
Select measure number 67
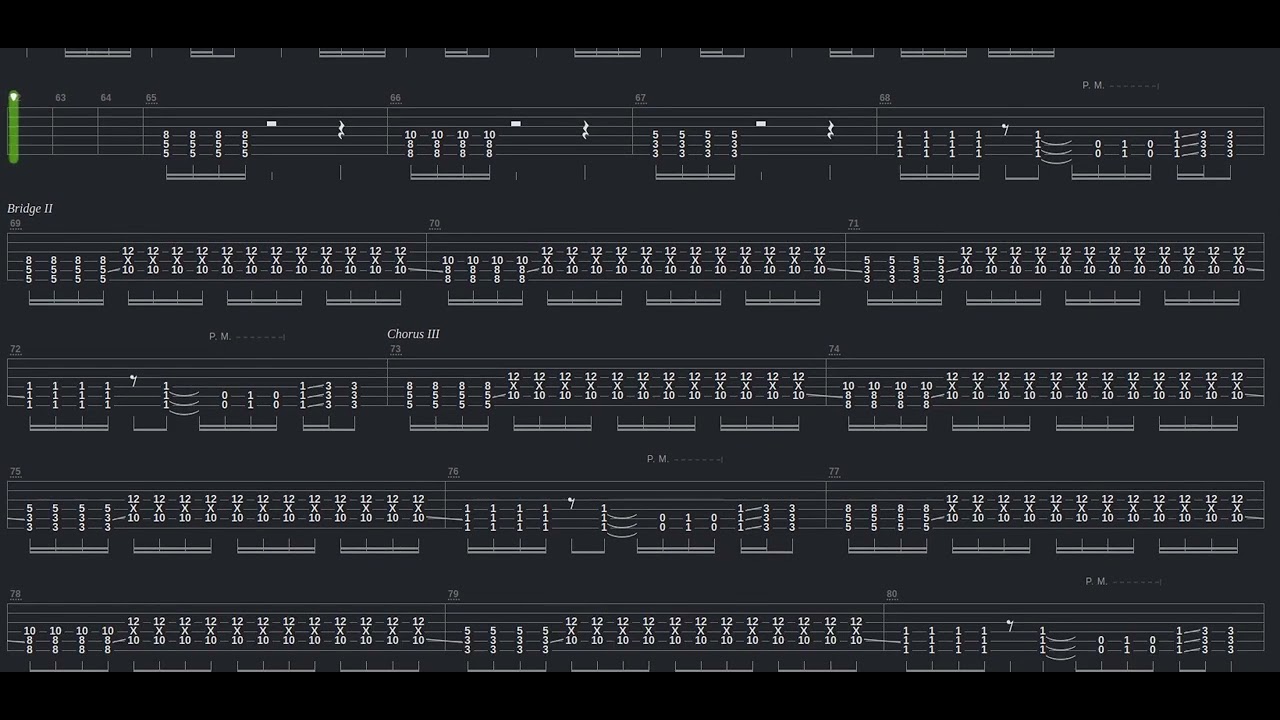pyautogui.click(x=641, y=98)
